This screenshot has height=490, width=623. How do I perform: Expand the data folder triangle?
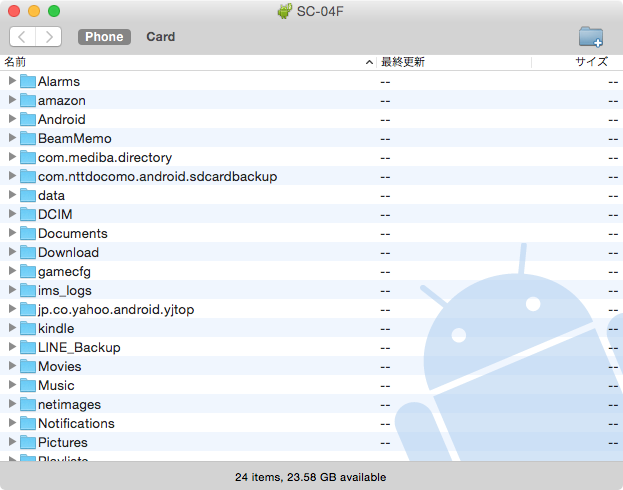pos(12,195)
